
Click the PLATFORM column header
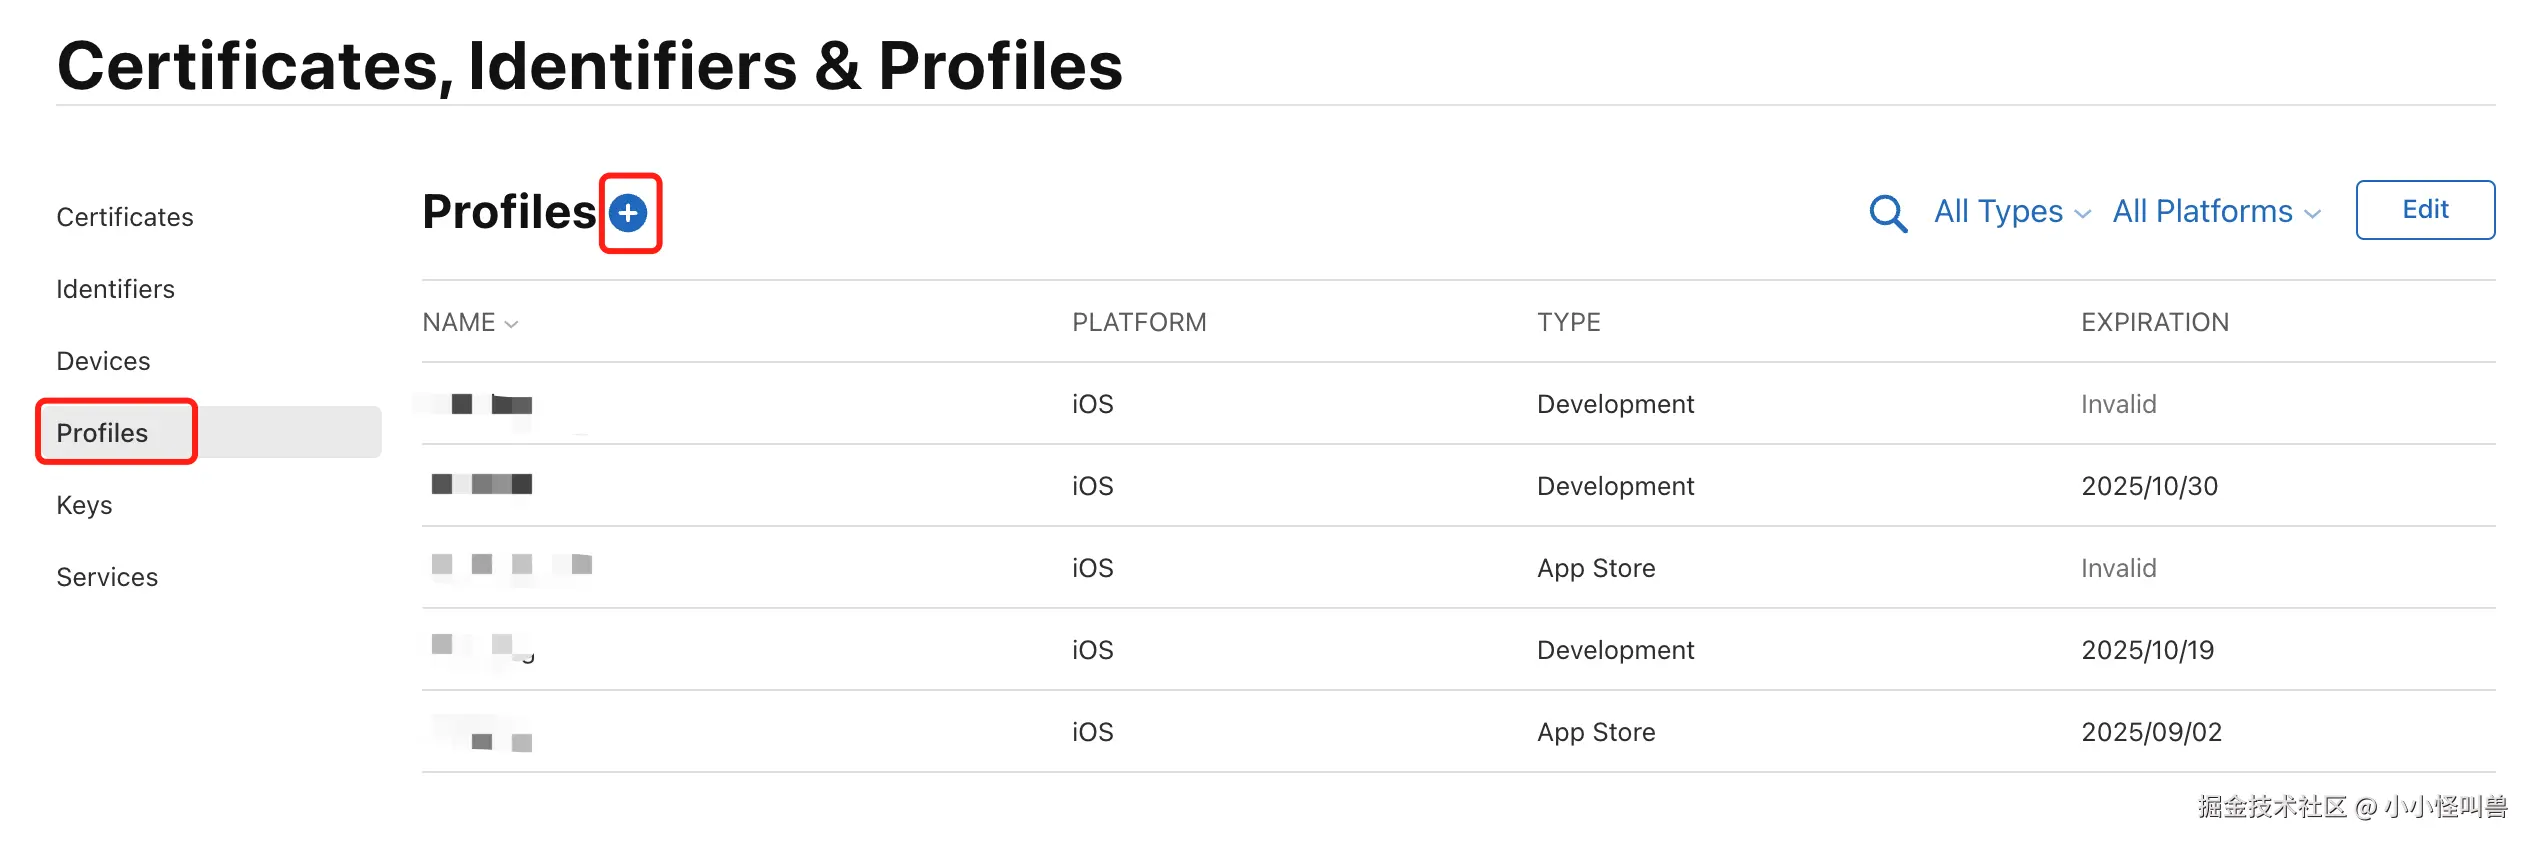point(1139,322)
